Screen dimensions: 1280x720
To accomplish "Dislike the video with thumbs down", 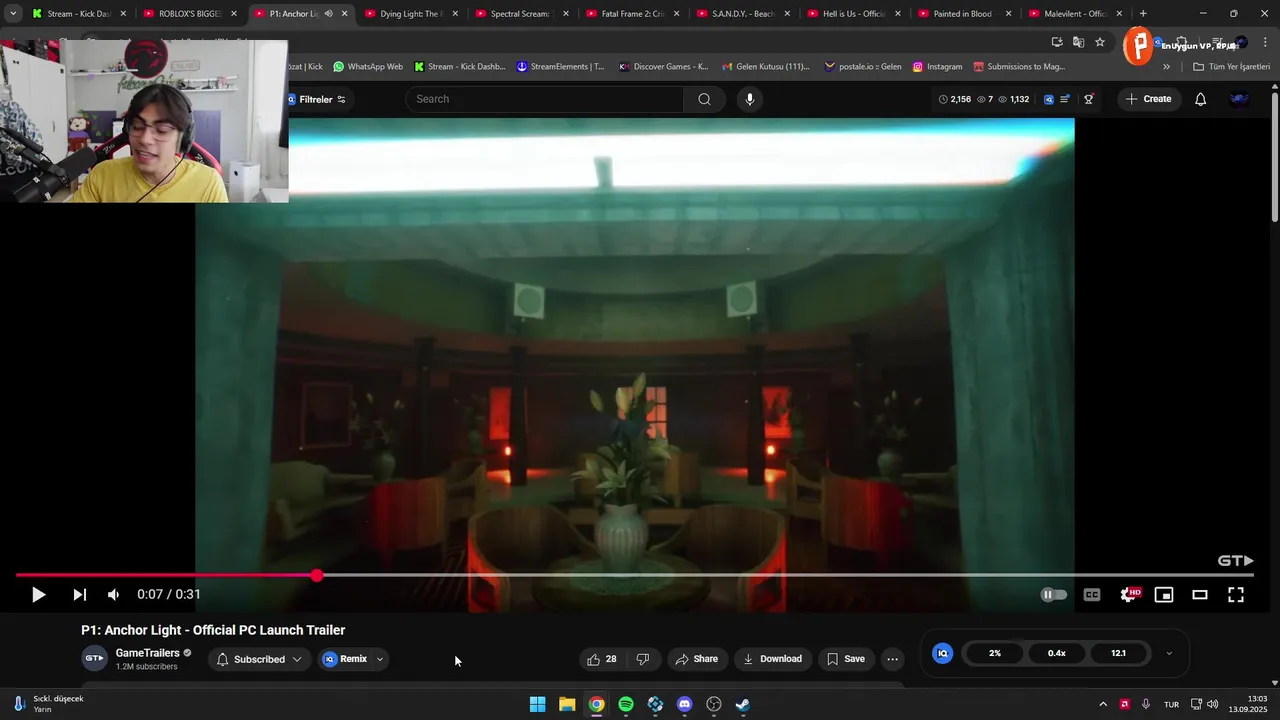I will click(643, 659).
